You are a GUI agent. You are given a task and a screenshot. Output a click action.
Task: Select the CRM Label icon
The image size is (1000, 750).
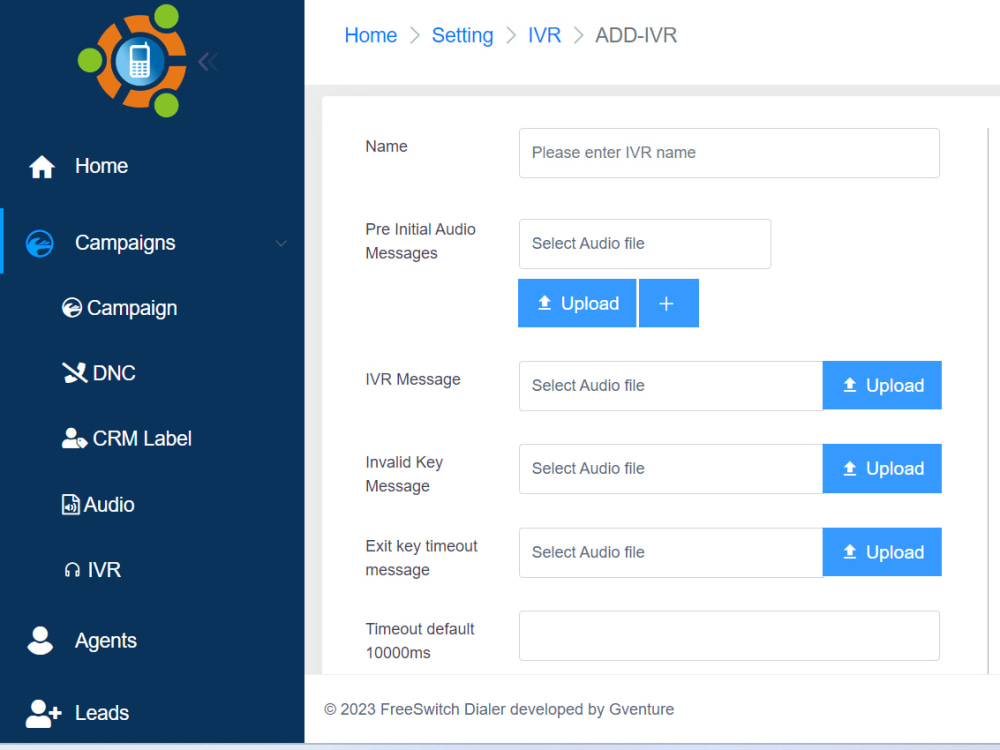click(74, 438)
